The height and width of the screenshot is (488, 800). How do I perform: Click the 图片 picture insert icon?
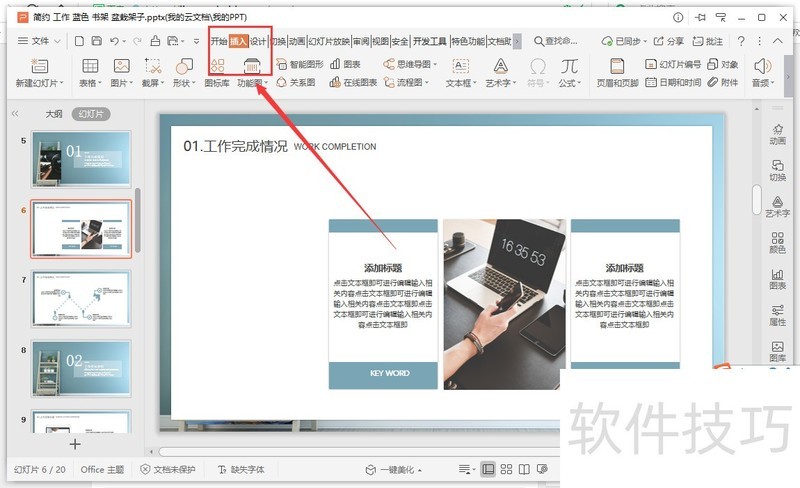pyautogui.click(x=121, y=66)
